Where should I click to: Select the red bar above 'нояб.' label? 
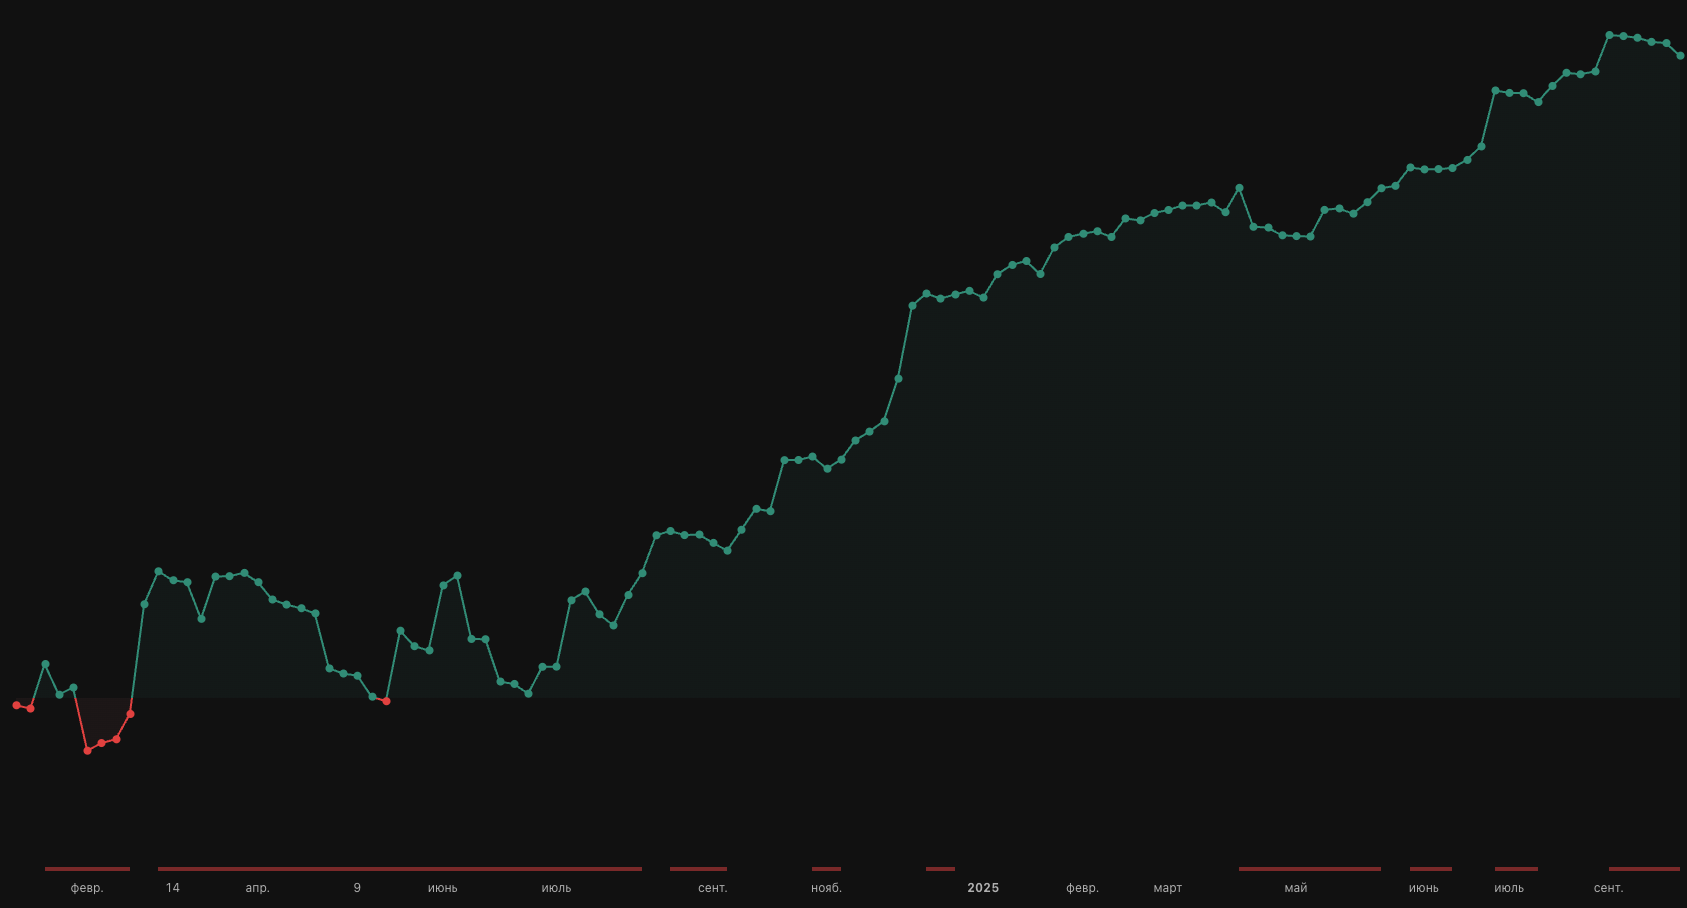tap(826, 869)
